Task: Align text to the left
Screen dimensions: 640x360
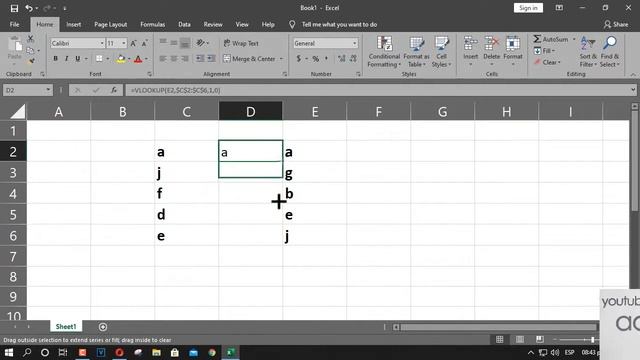Action: click(x=163, y=59)
